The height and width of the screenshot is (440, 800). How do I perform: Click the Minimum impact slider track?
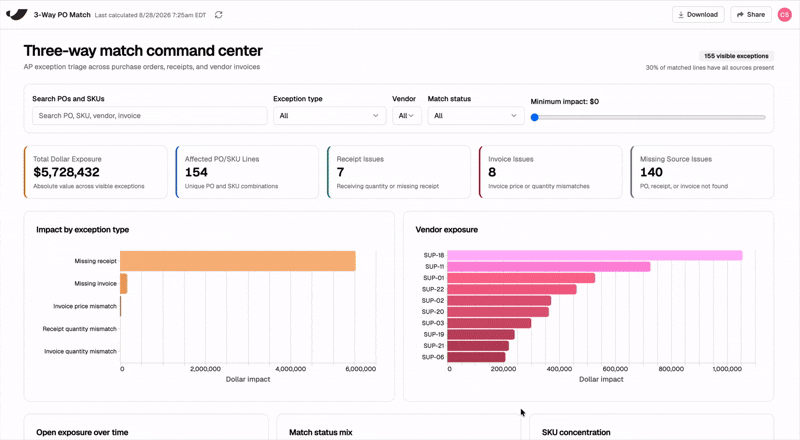pos(648,117)
